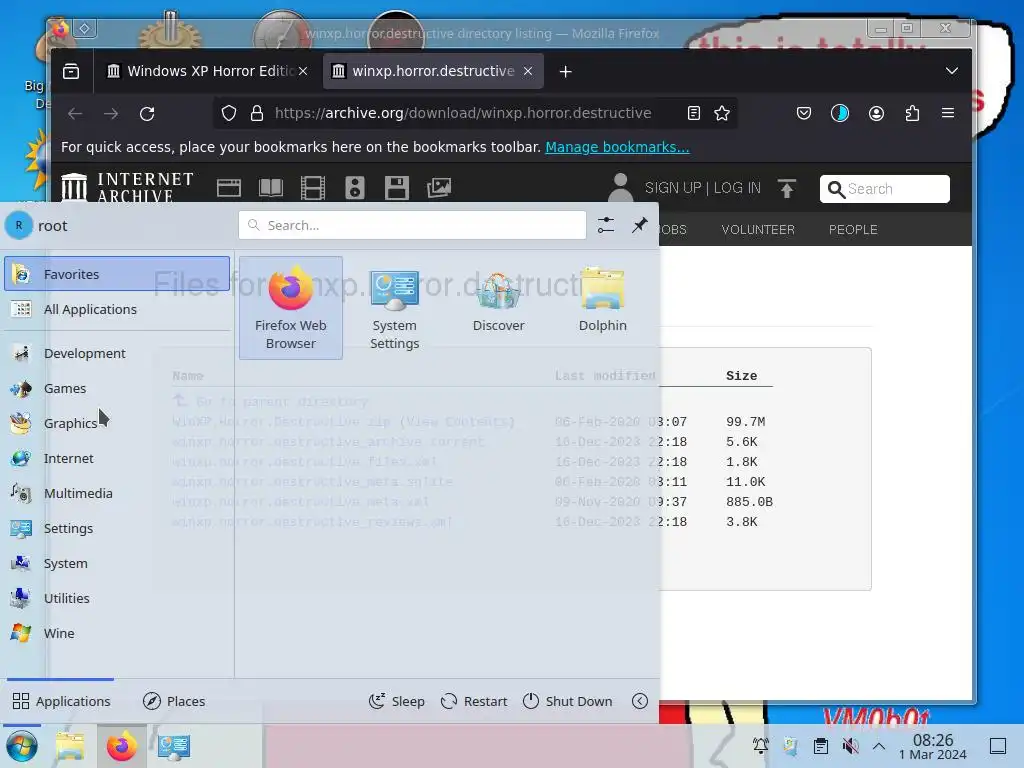1024x768 pixels.
Task: Open the Development category
Action: click(117, 353)
